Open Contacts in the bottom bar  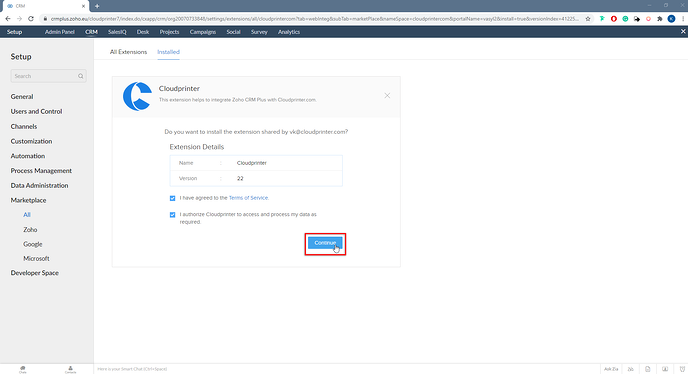[x=70, y=369]
